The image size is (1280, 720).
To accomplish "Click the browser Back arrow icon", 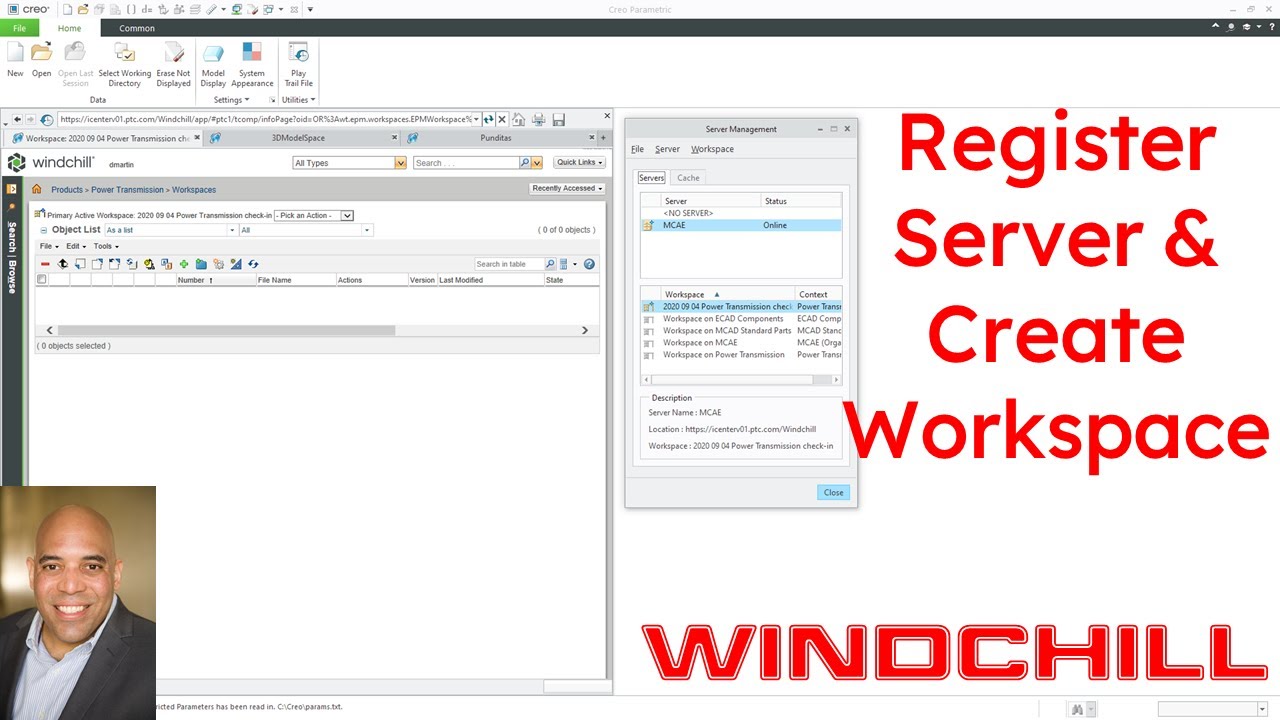I will tap(17, 119).
